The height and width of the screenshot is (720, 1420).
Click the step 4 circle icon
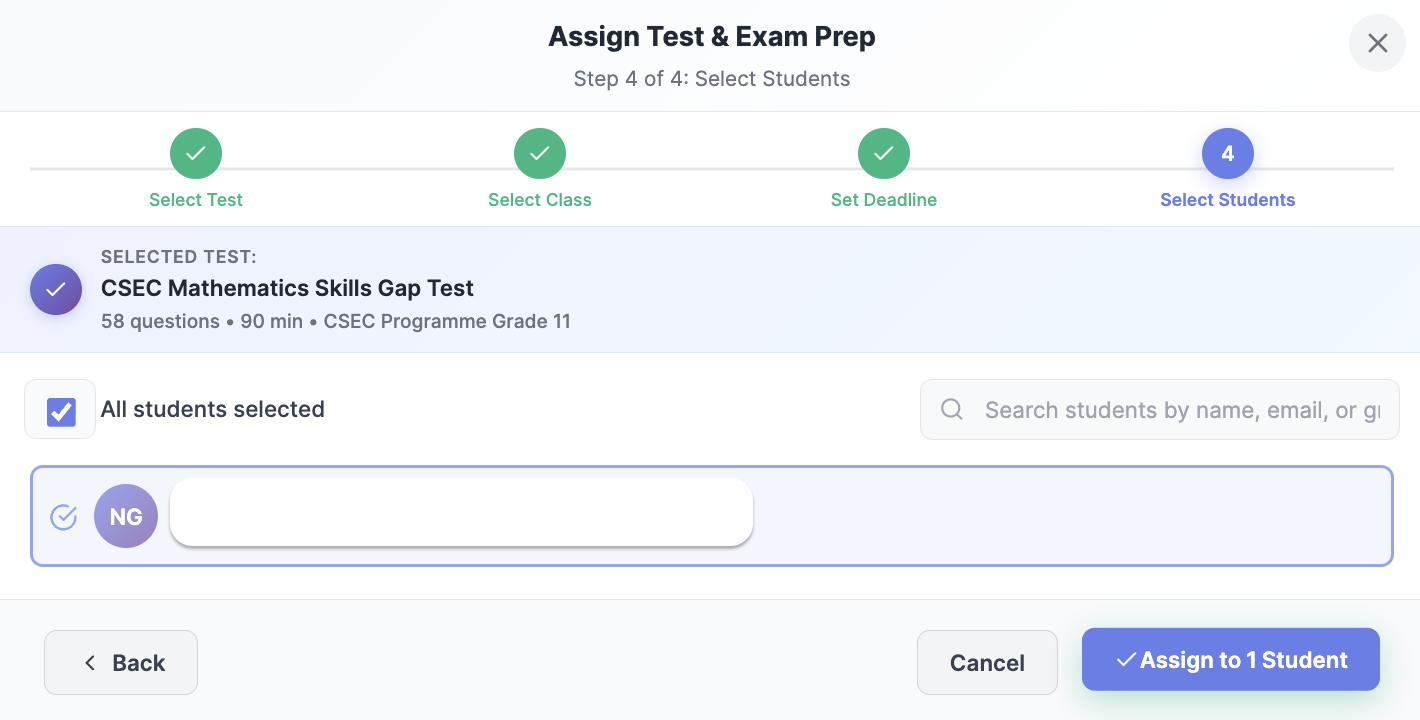tap(1228, 154)
